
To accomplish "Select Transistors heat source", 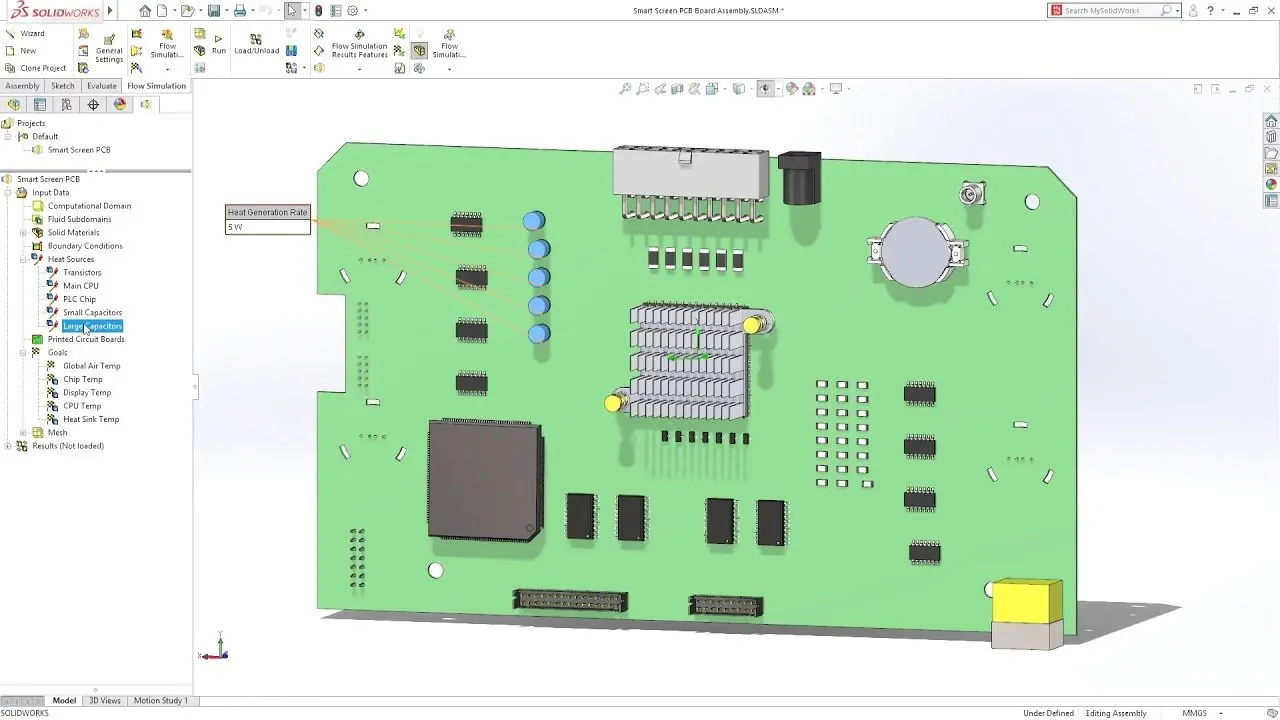I will [x=82, y=272].
